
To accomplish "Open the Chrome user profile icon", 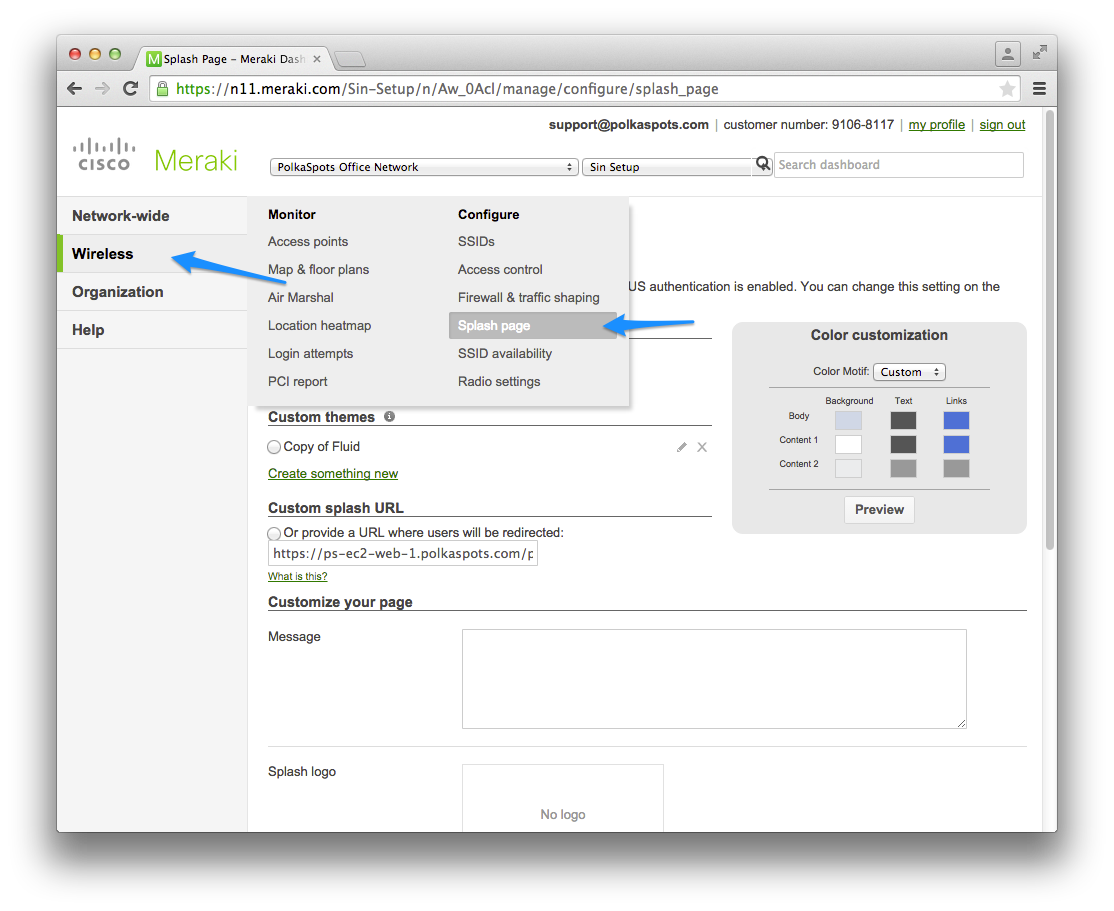I will pyautogui.click(x=1007, y=54).
